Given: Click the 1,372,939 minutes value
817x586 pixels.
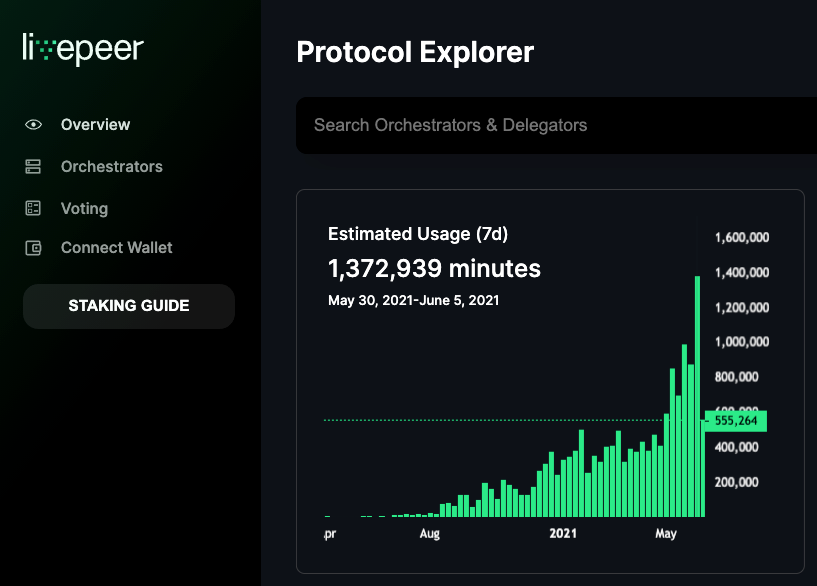Looking at the screenshot, I should tap(435, 269).
